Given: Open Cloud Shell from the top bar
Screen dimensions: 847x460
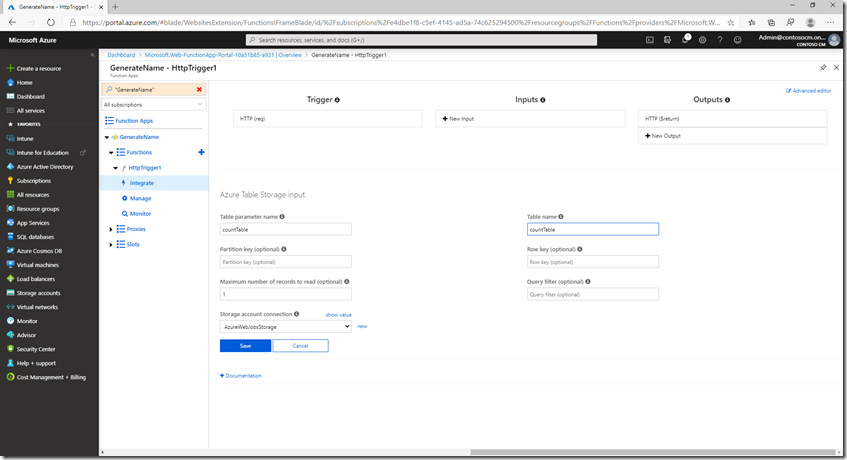Looking at the screenshot, I should coord(650,40).
